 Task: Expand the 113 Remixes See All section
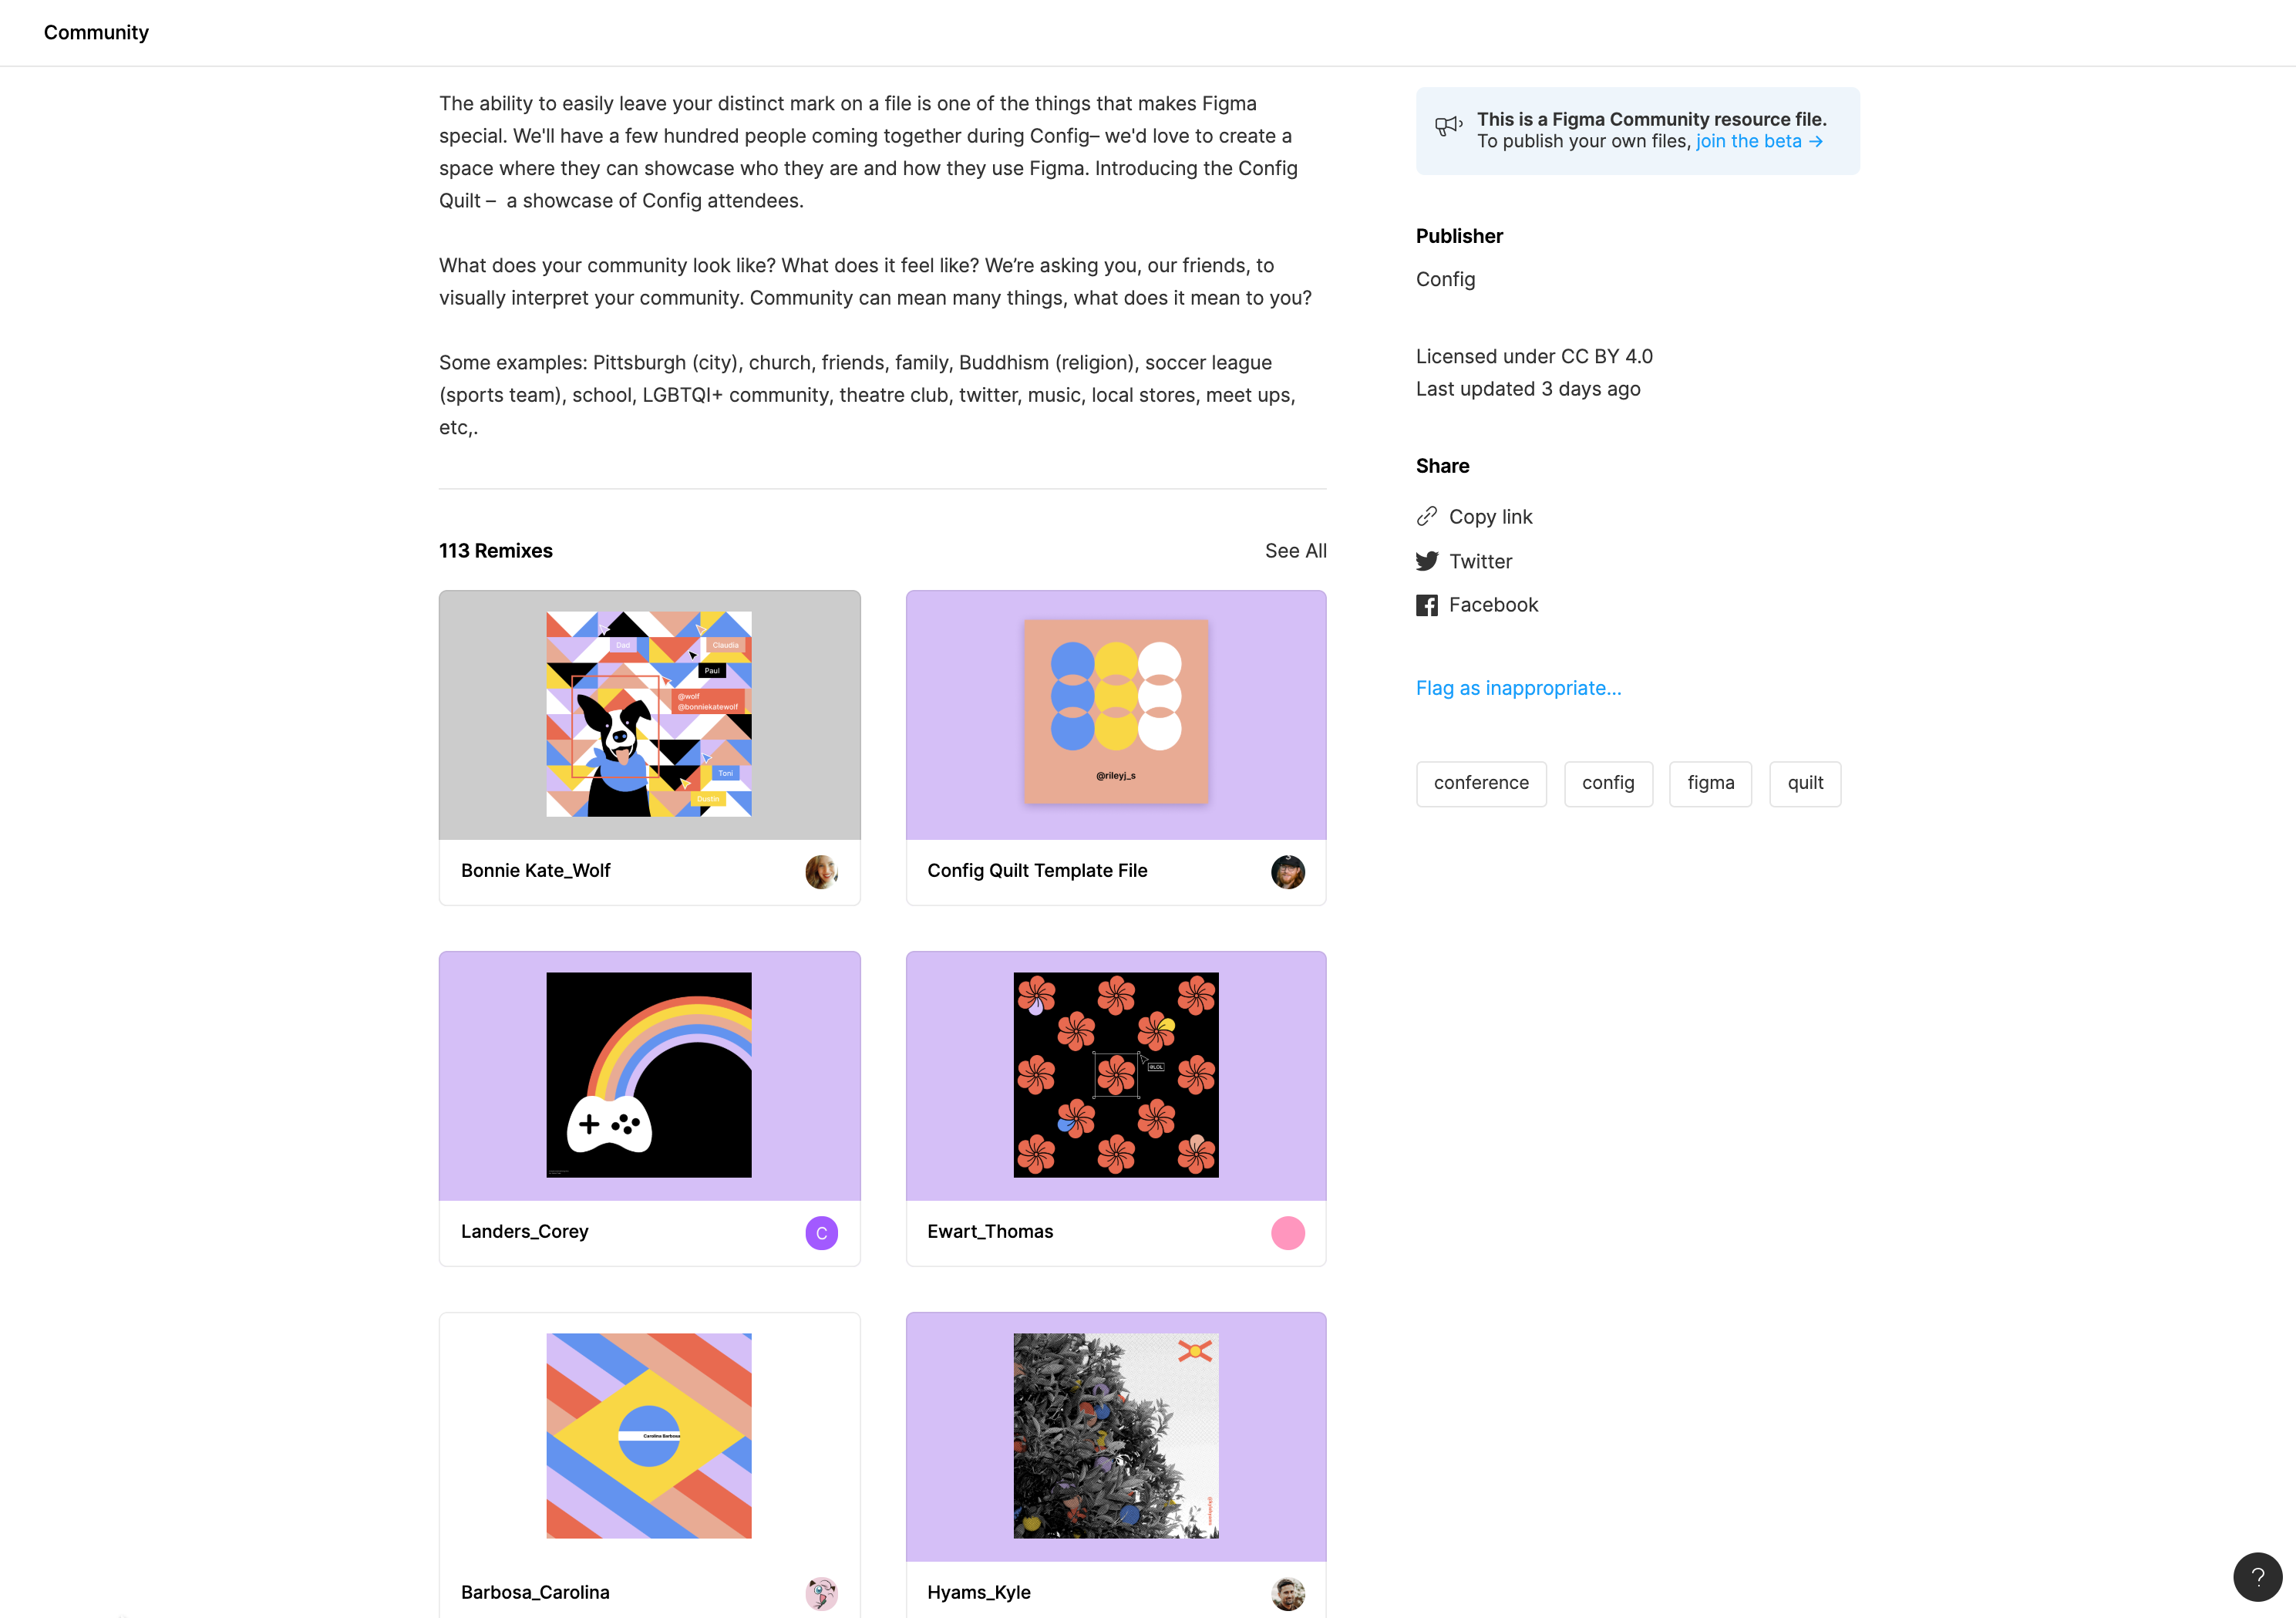(1295, 550)
